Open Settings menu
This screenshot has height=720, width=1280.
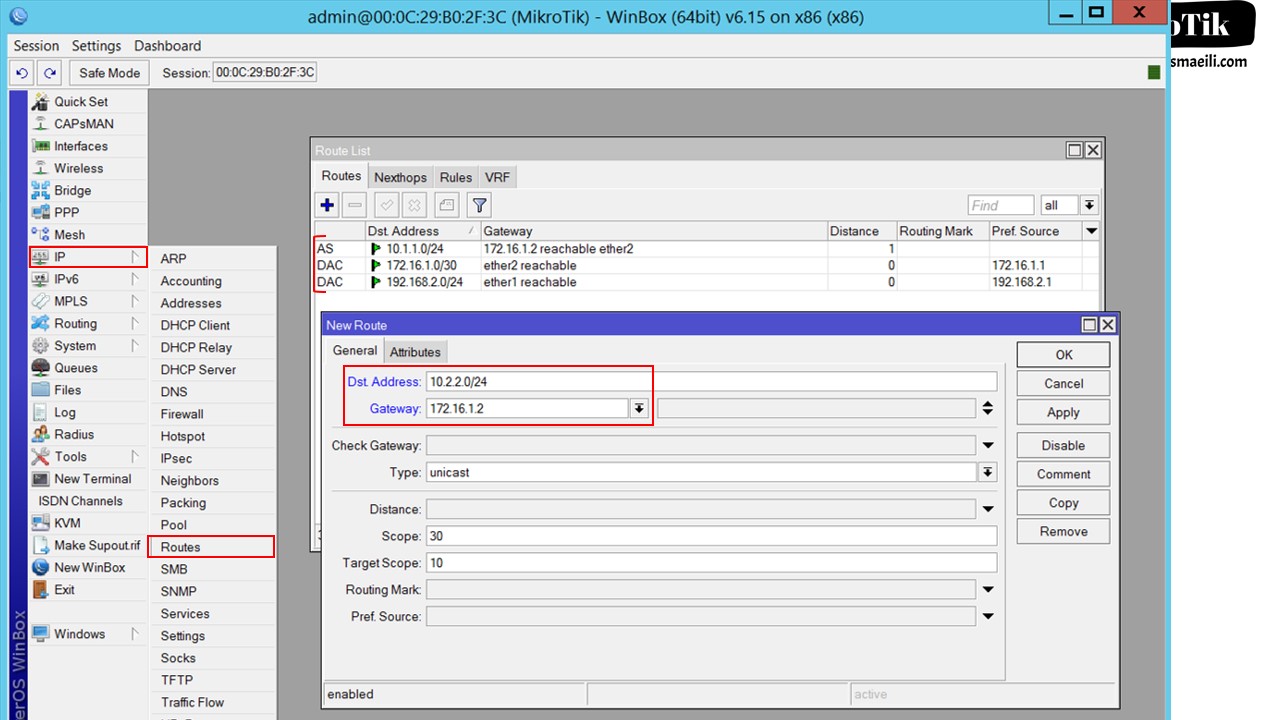[x=96, y=46]
